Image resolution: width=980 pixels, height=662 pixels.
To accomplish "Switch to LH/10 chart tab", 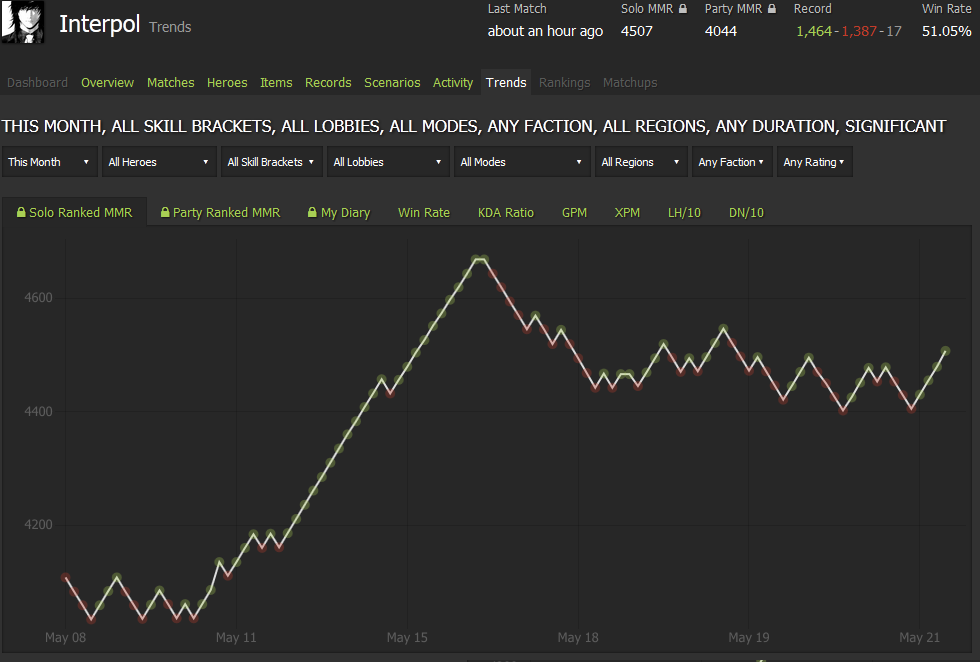I will (684, 213).
